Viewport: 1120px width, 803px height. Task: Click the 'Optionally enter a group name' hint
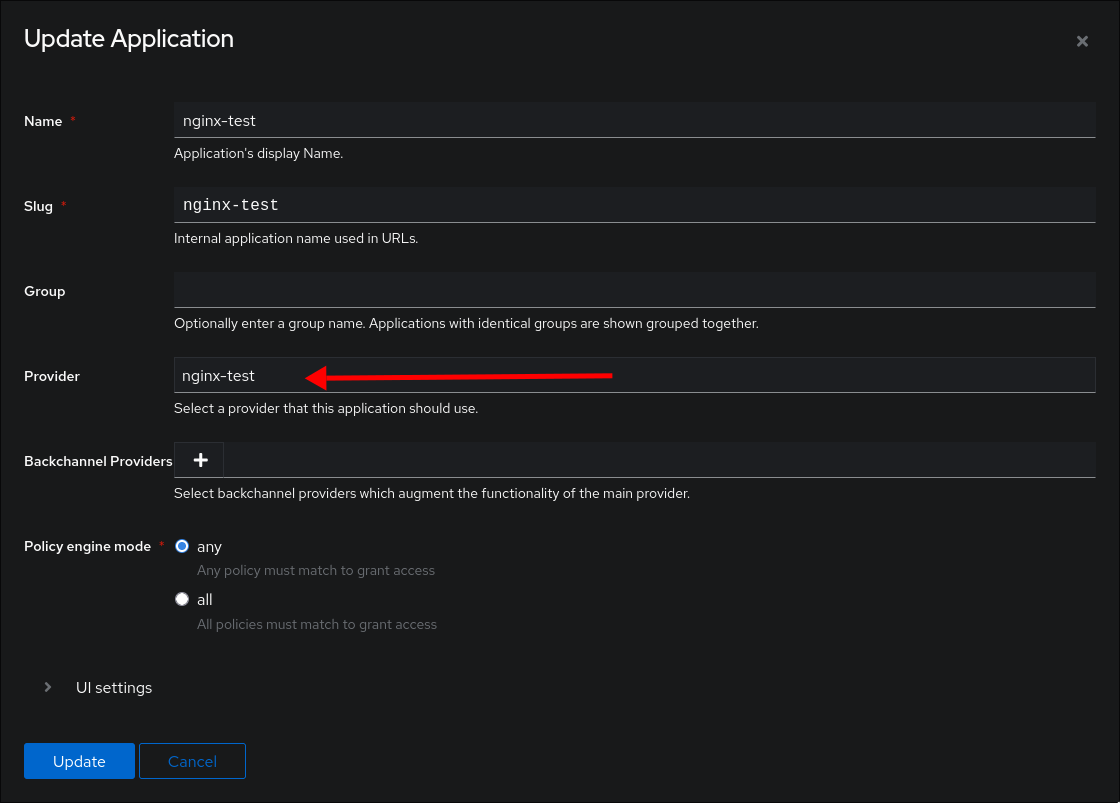pyautogui.click(x=466, y=324)
